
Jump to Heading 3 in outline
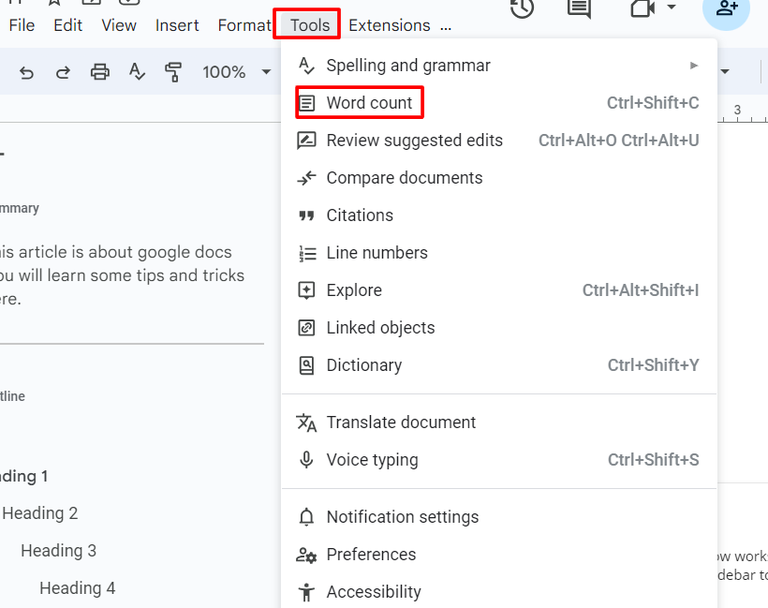click(x=59, y=551)
